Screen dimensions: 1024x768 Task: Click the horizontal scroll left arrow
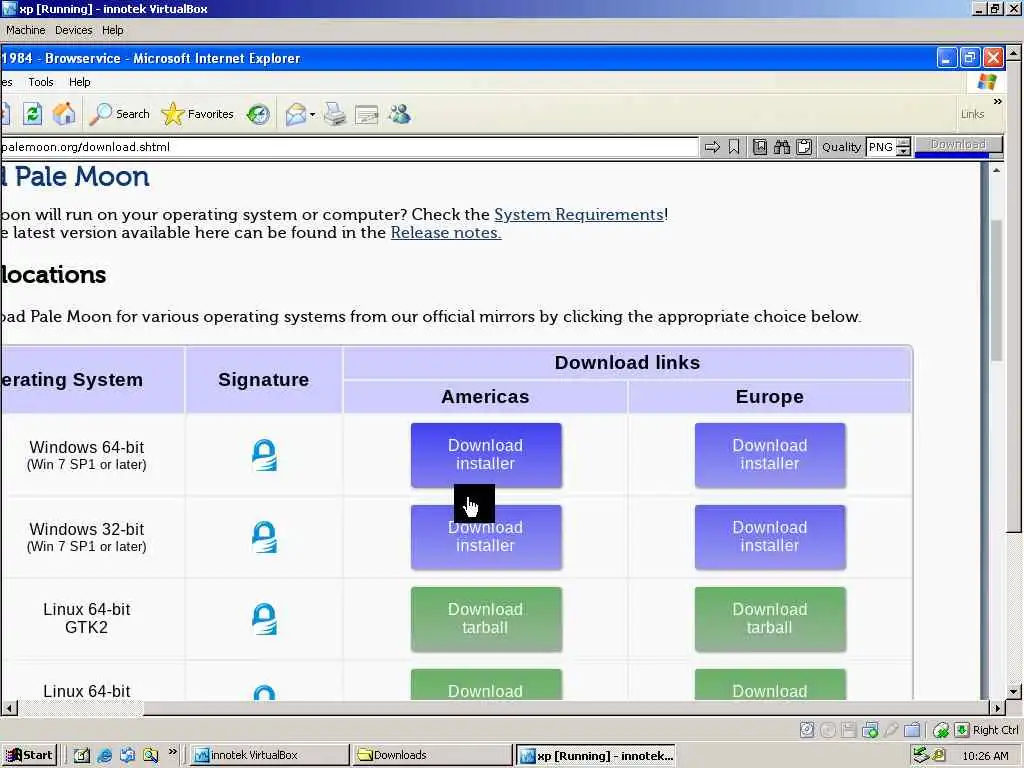(8, 708)
